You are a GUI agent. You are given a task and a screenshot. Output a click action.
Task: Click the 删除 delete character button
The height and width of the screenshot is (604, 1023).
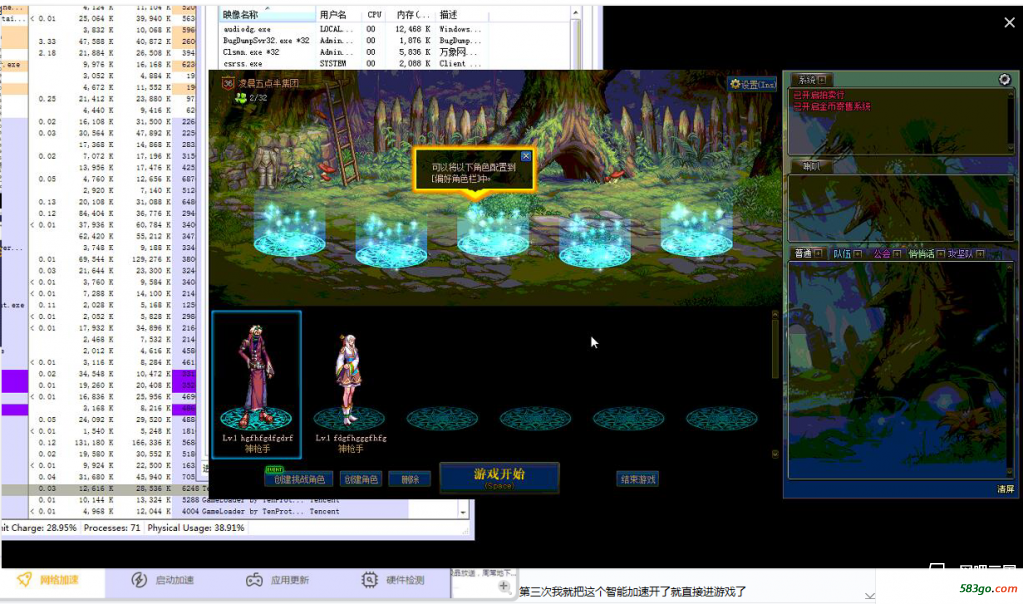[x=410, y=479]
